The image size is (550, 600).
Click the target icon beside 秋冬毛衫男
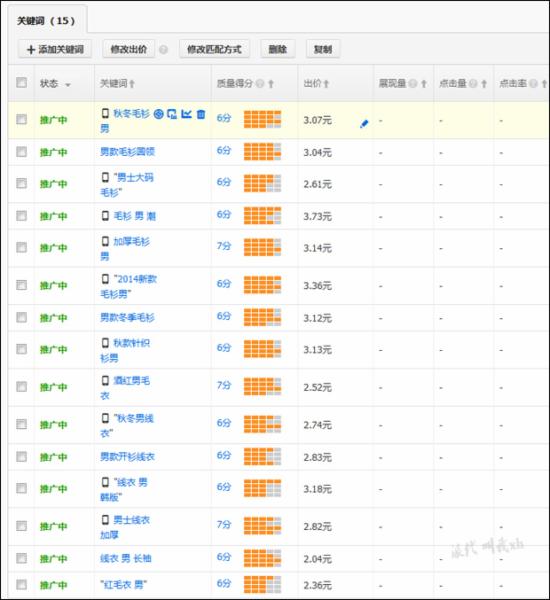pyautogui.click(x=158, y=114)
